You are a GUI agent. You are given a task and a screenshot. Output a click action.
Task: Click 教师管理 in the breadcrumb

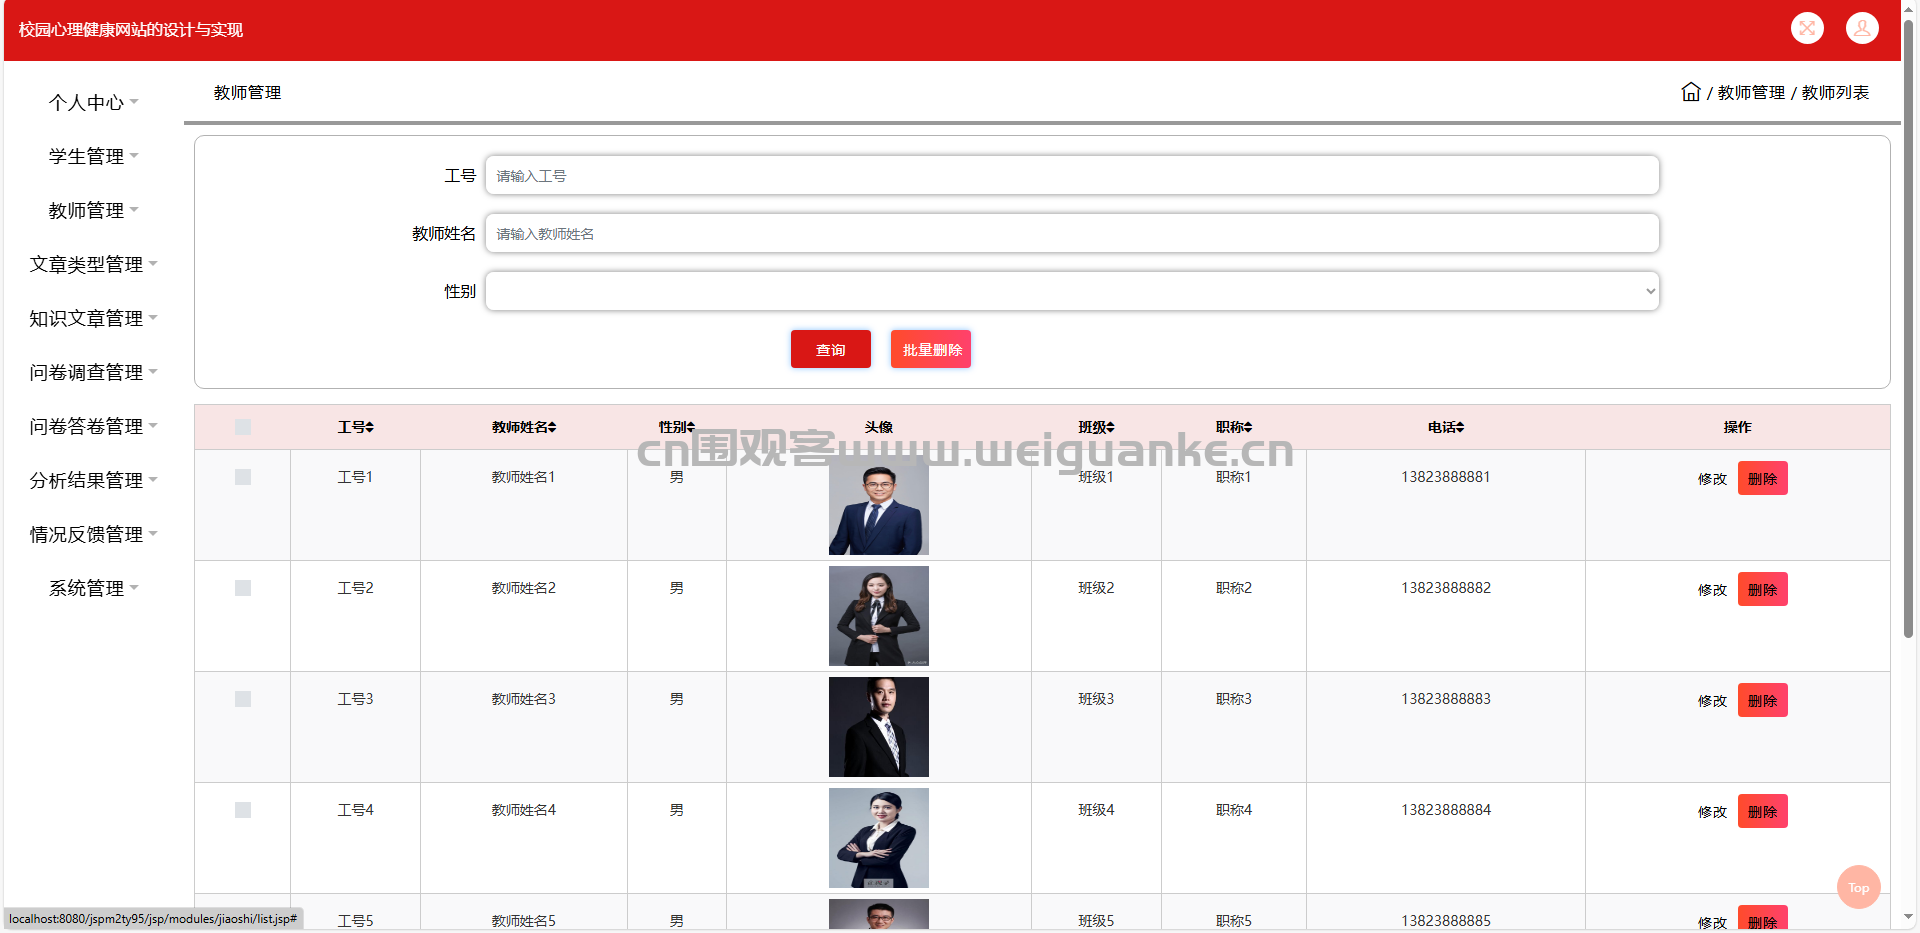[1751, 92]
